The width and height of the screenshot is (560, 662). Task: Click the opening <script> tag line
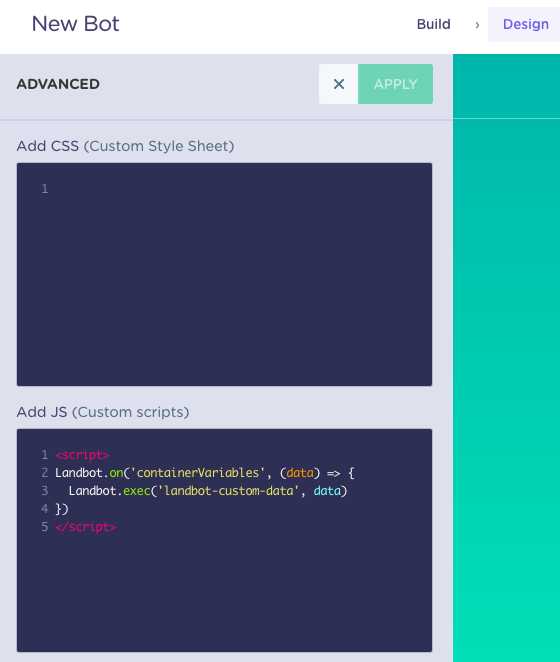point(82,455)
